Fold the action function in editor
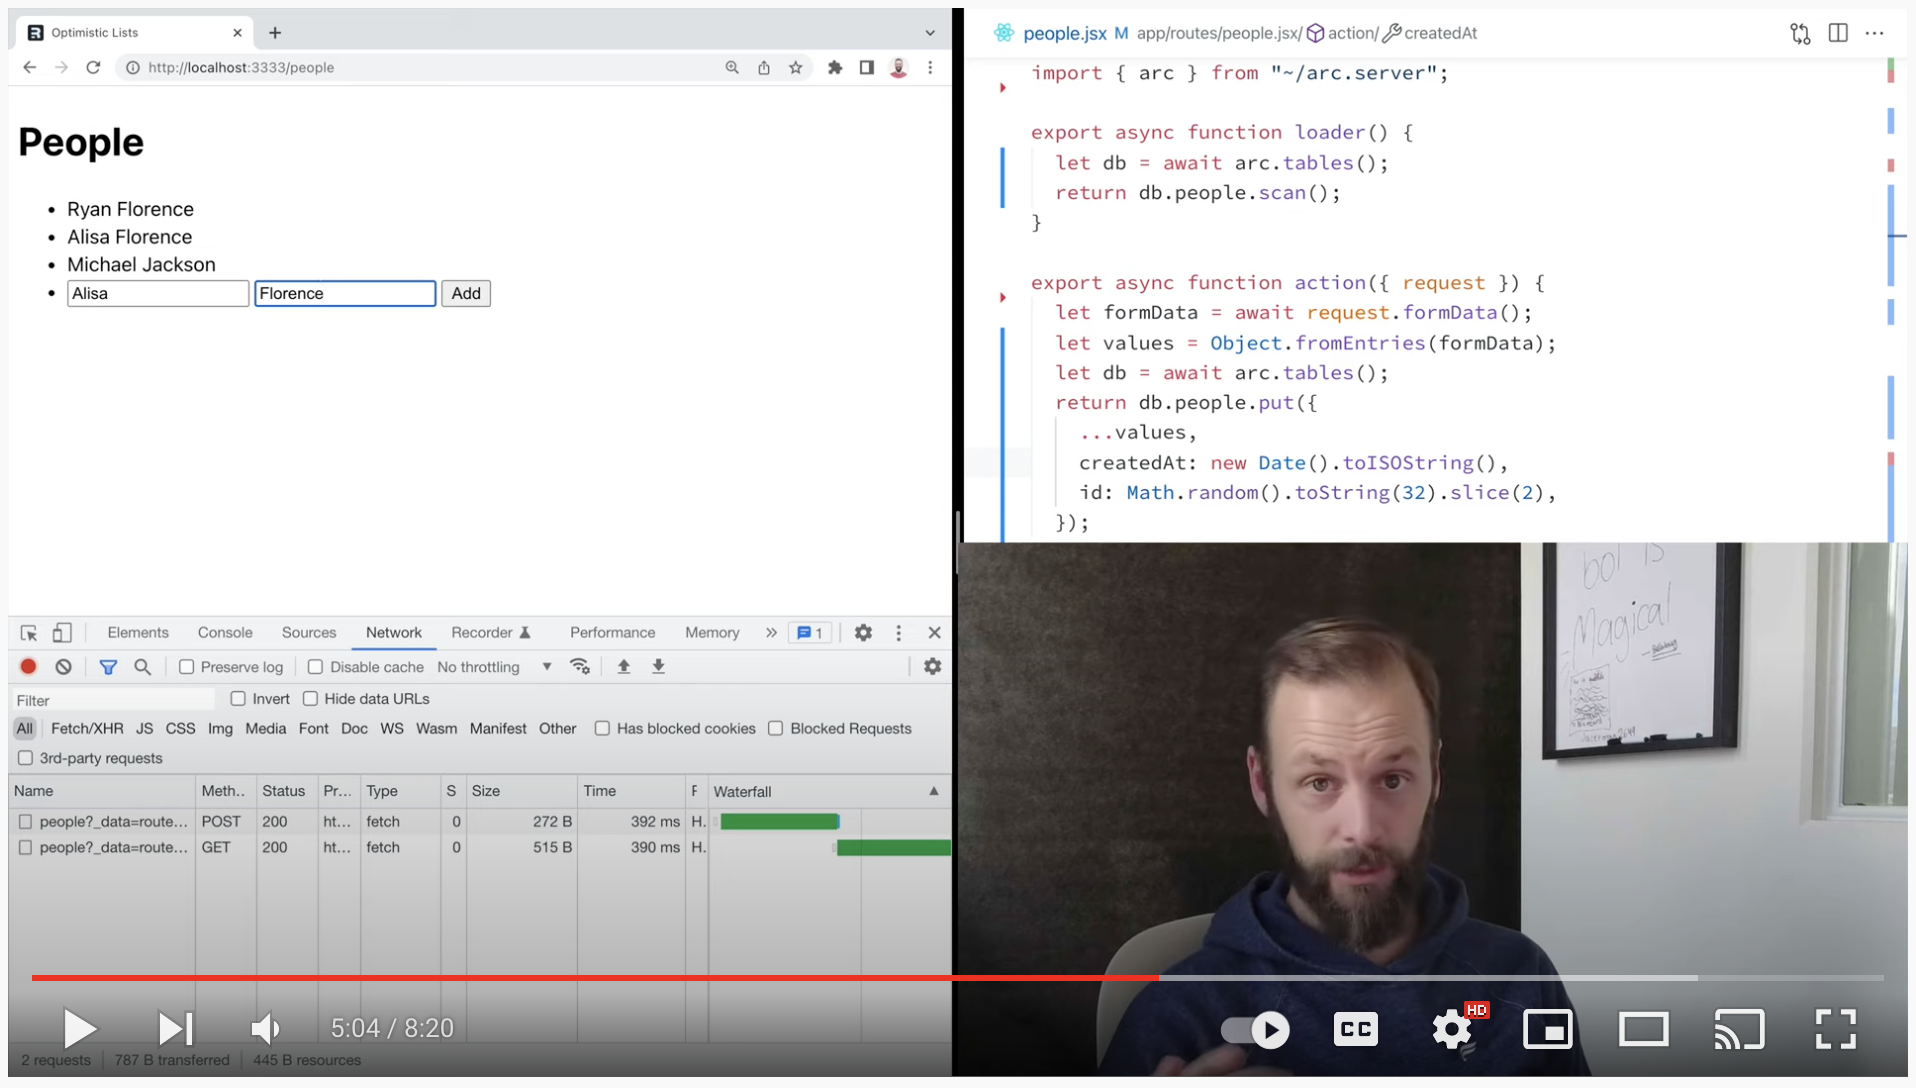This screenshot has width=1916, height=1088. tap(1003, 297)
